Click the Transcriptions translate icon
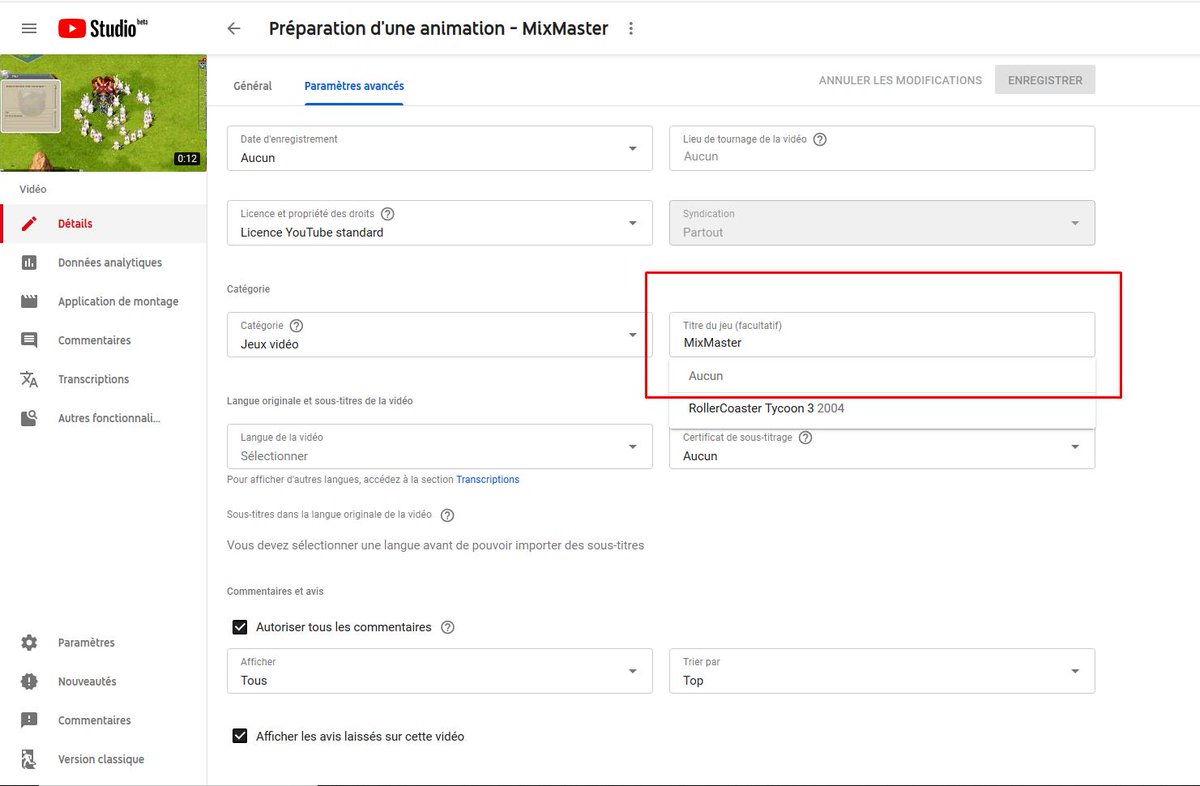 pyautogui.click(x=29, y=380)
